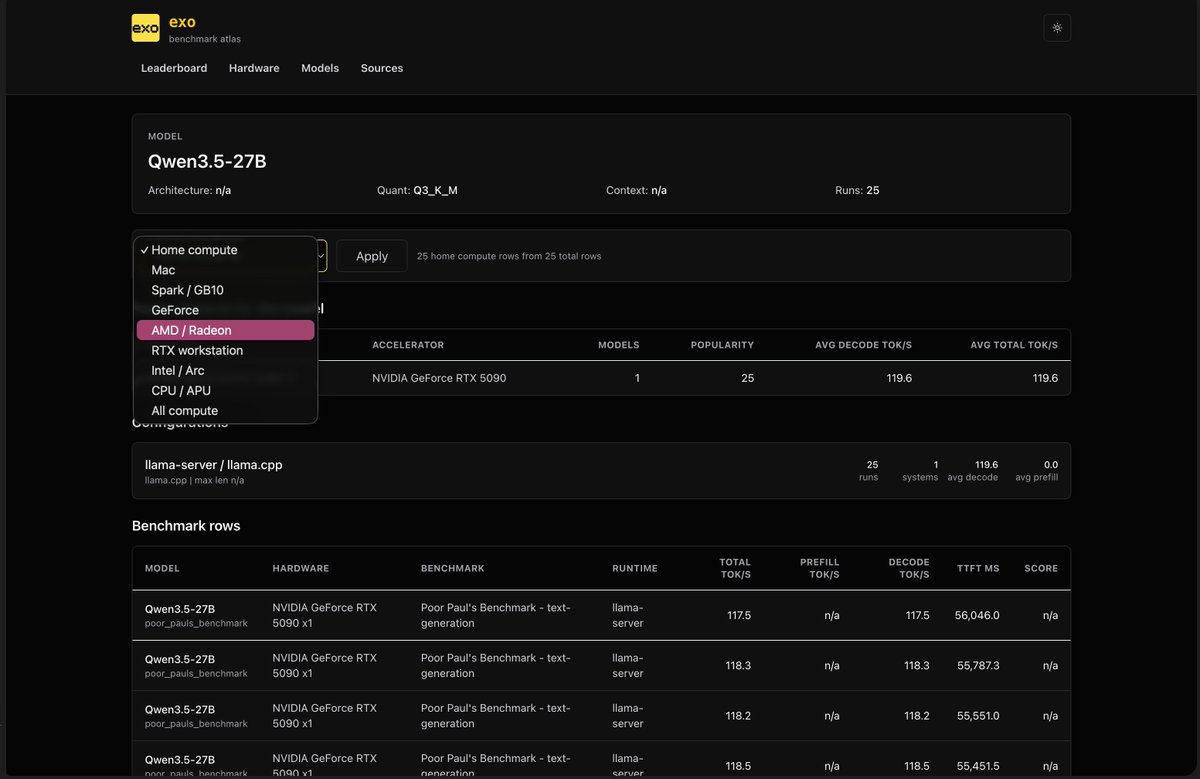Choose CPU / APU option
This screenshot has width=1200, height=779.
point(226,390)
